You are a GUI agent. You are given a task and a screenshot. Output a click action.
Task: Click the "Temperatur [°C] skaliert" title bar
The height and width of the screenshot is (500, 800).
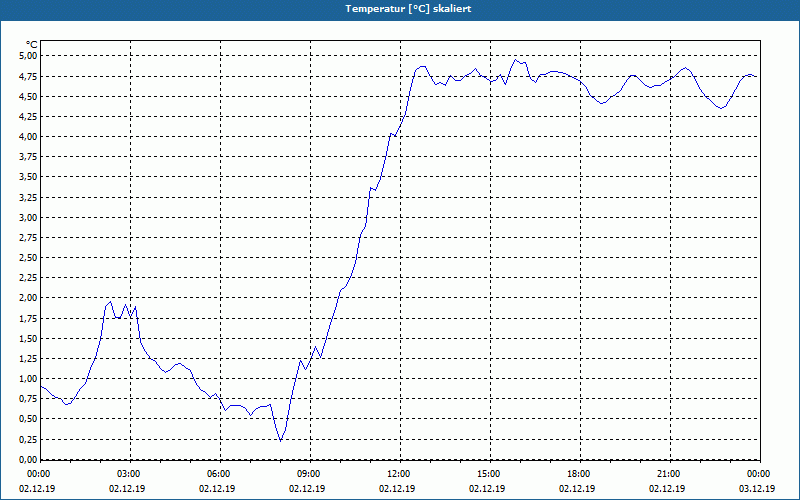click(400, 9)
